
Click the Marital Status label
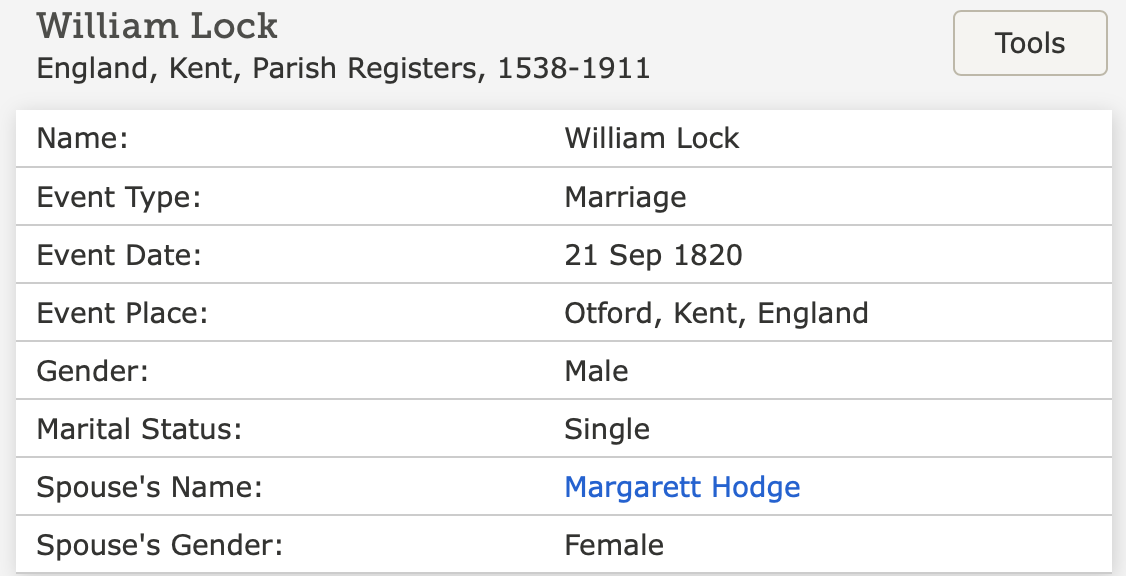pyautogui.click(x=140, y=429)
